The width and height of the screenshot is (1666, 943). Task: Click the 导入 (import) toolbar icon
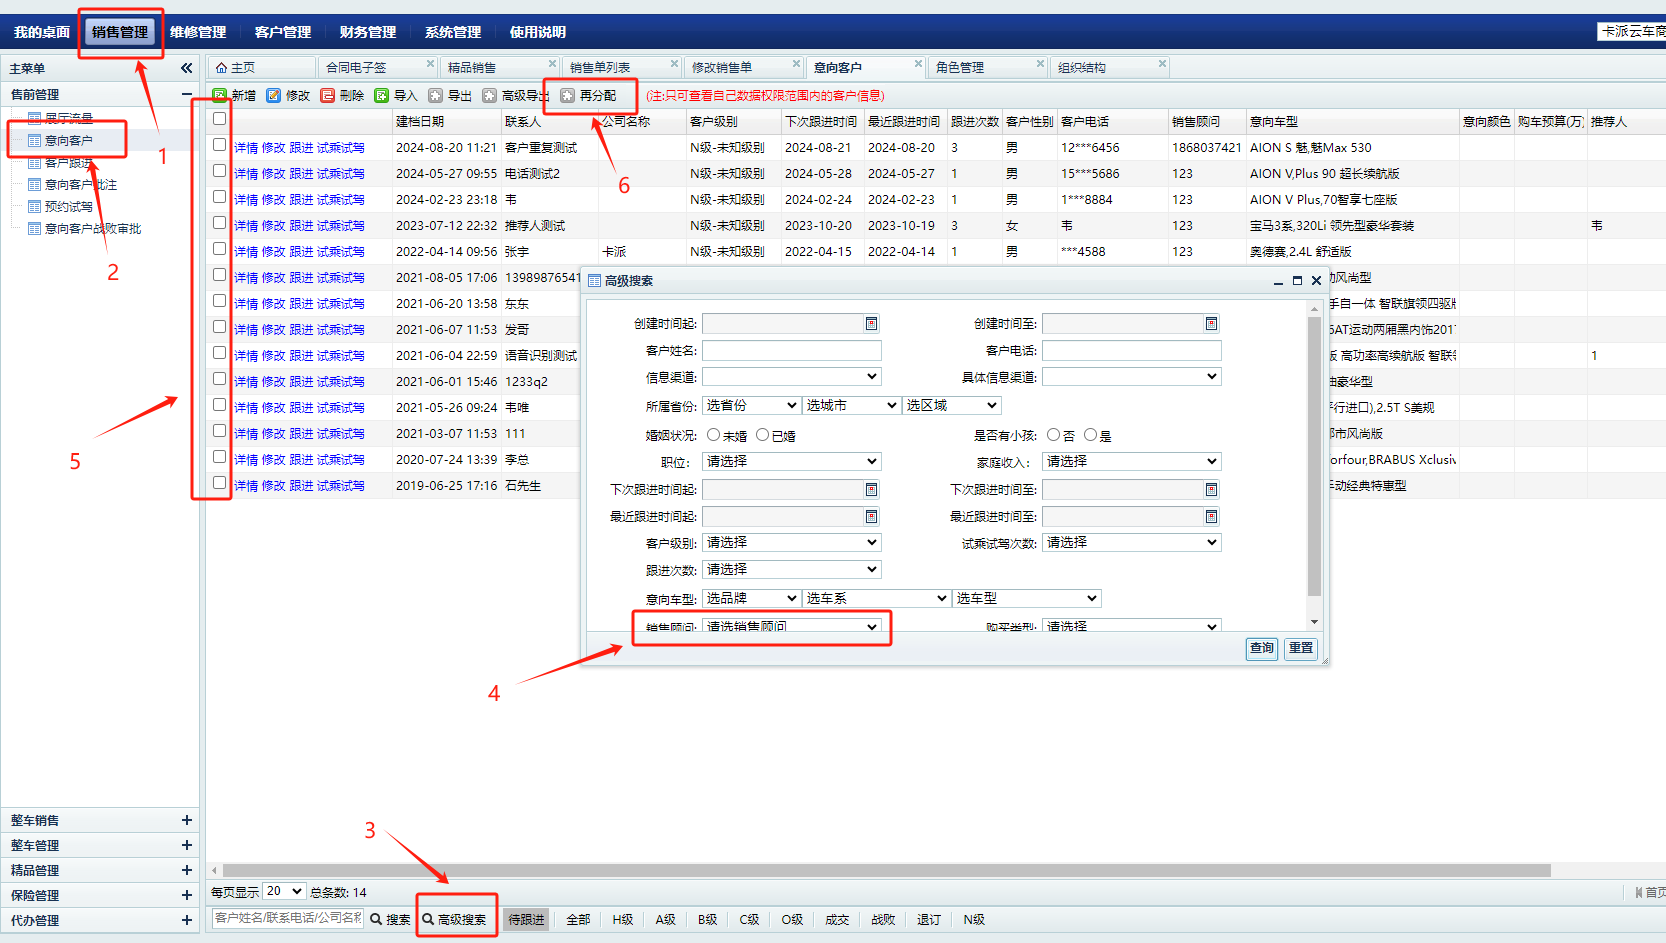(x=382, y=96)
